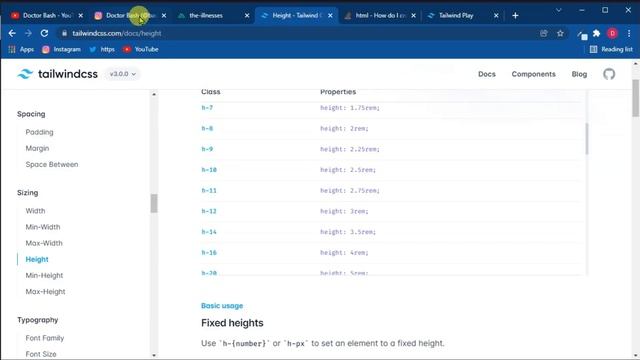Expand the v3.0.0 version dropdown

tap(122, 74)
